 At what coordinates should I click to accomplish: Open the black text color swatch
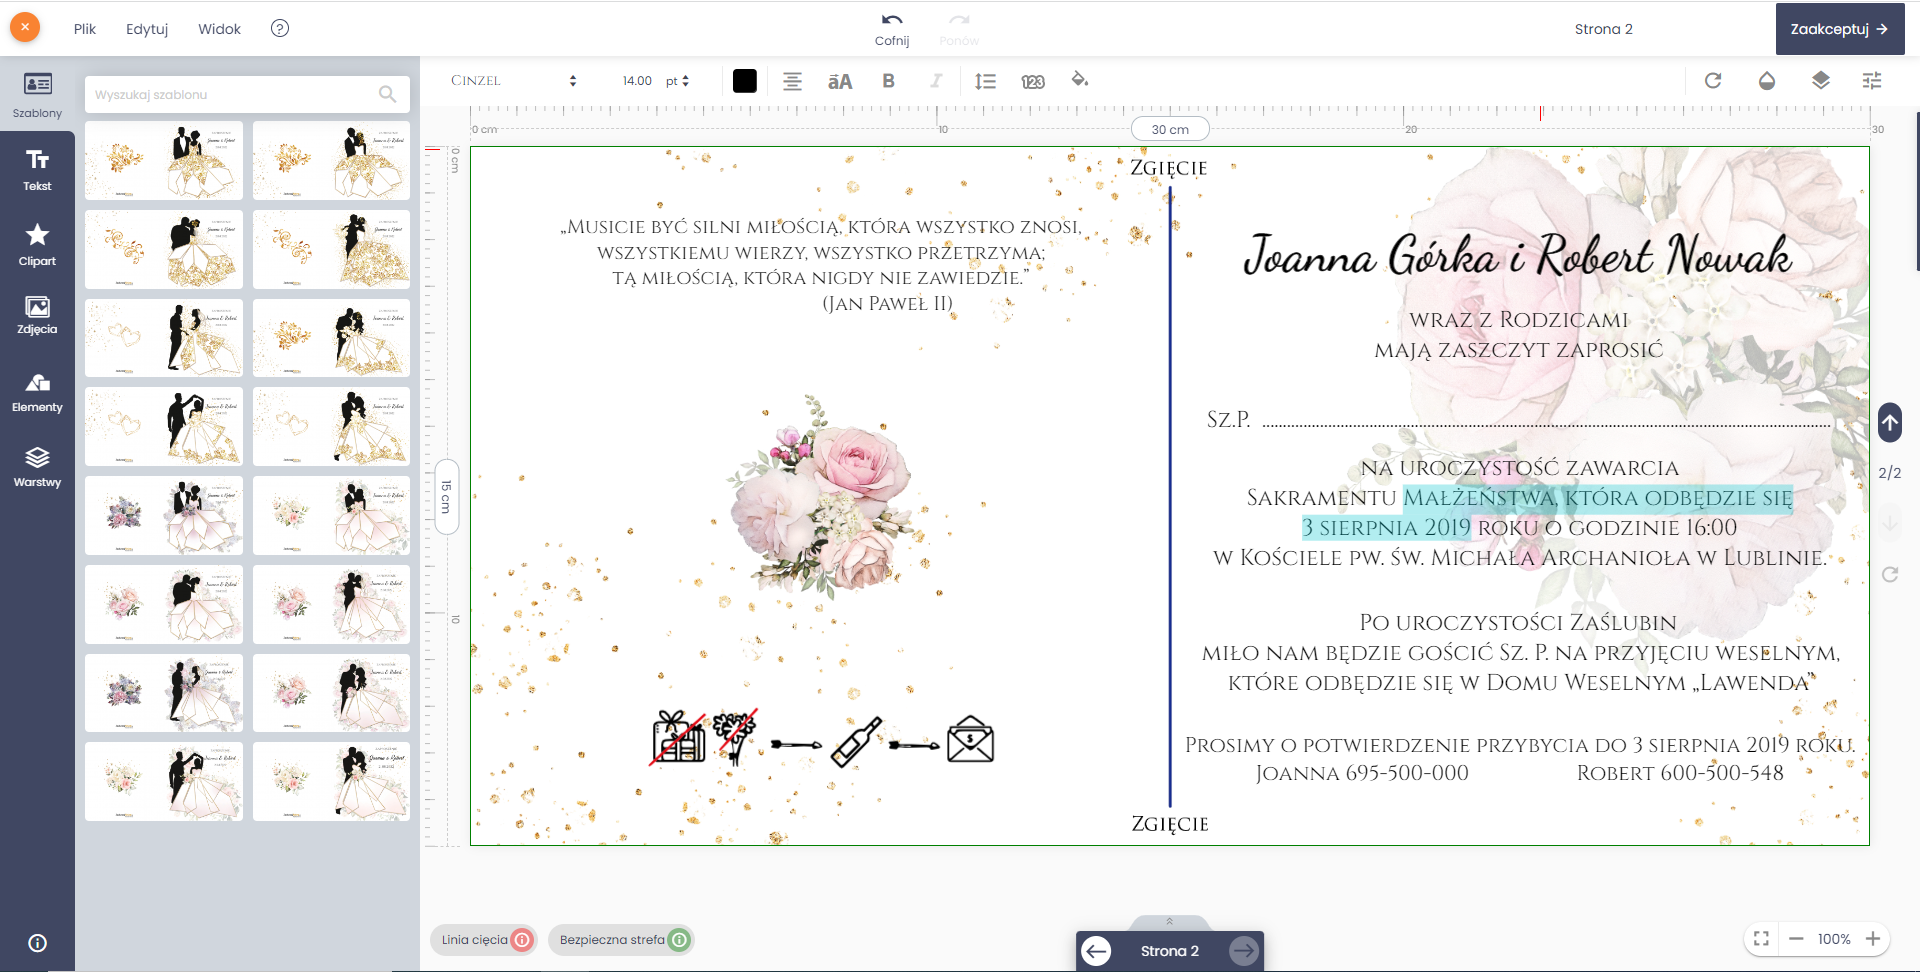pos(745,81)
